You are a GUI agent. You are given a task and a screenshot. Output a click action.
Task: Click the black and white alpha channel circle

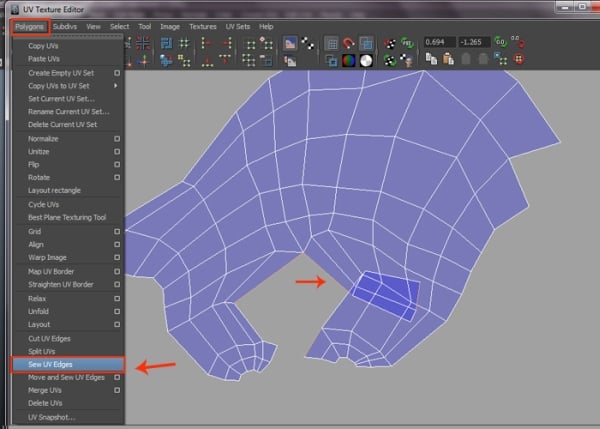tap(367, 60)
